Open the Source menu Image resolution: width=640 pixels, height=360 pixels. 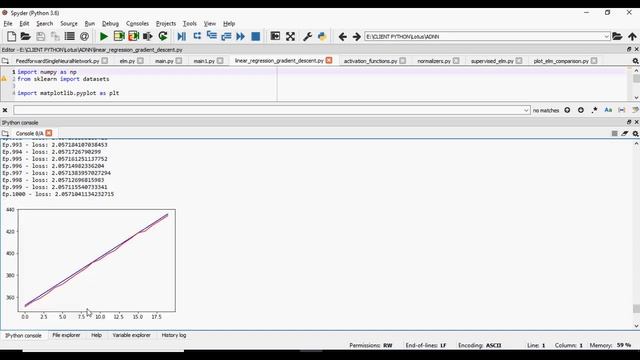click(x=69, y=24)
